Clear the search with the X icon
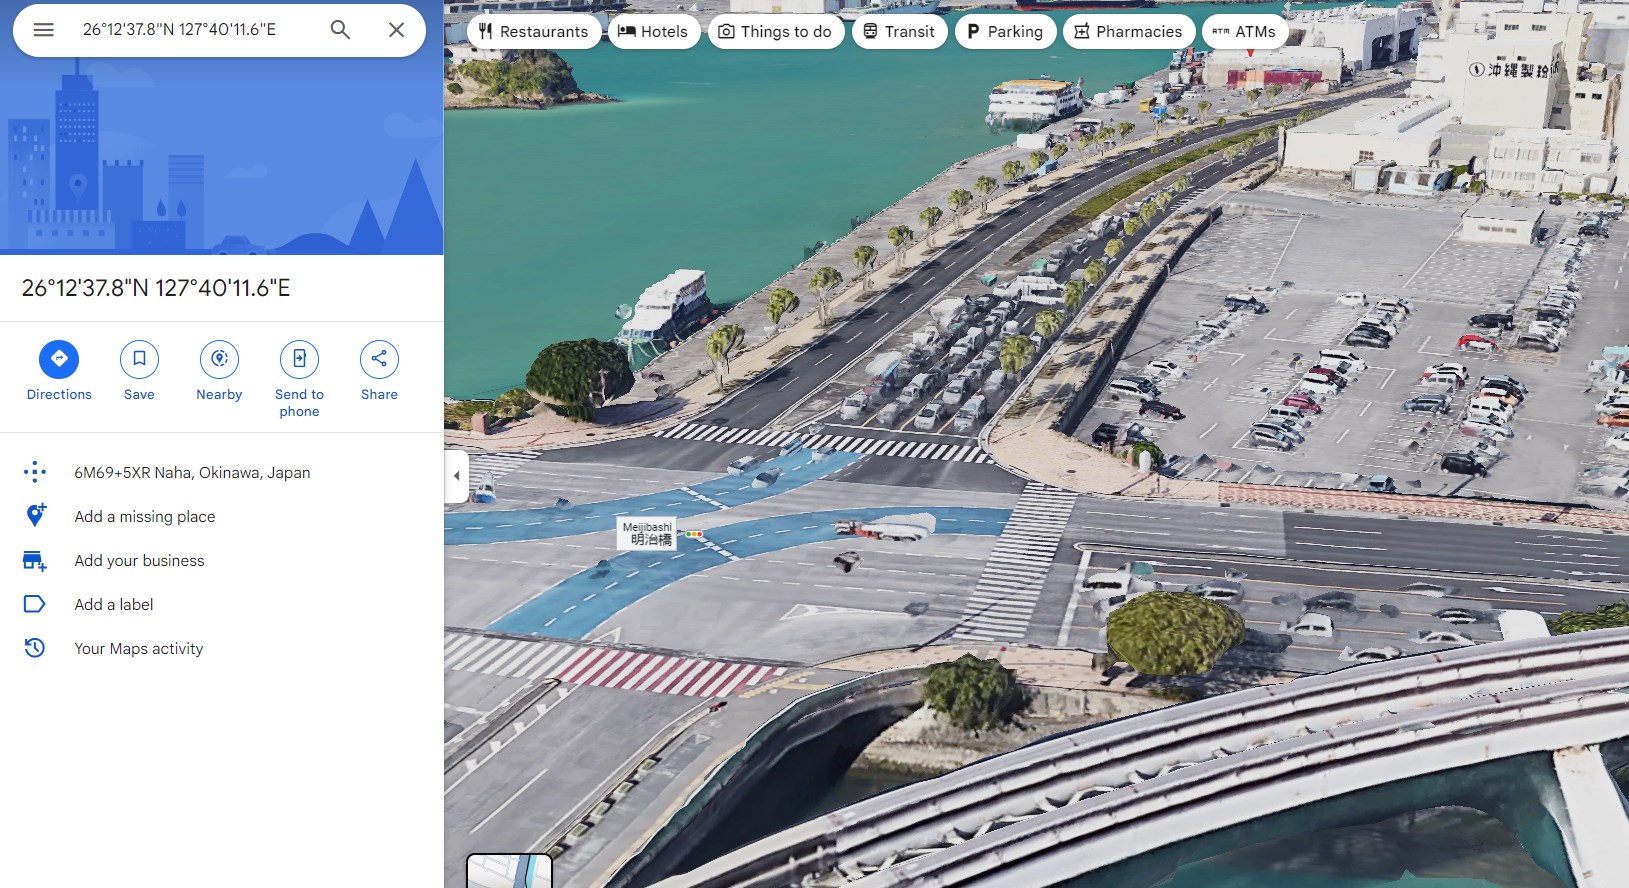This screenshot has height=888, width=1629. click(396, 30)
